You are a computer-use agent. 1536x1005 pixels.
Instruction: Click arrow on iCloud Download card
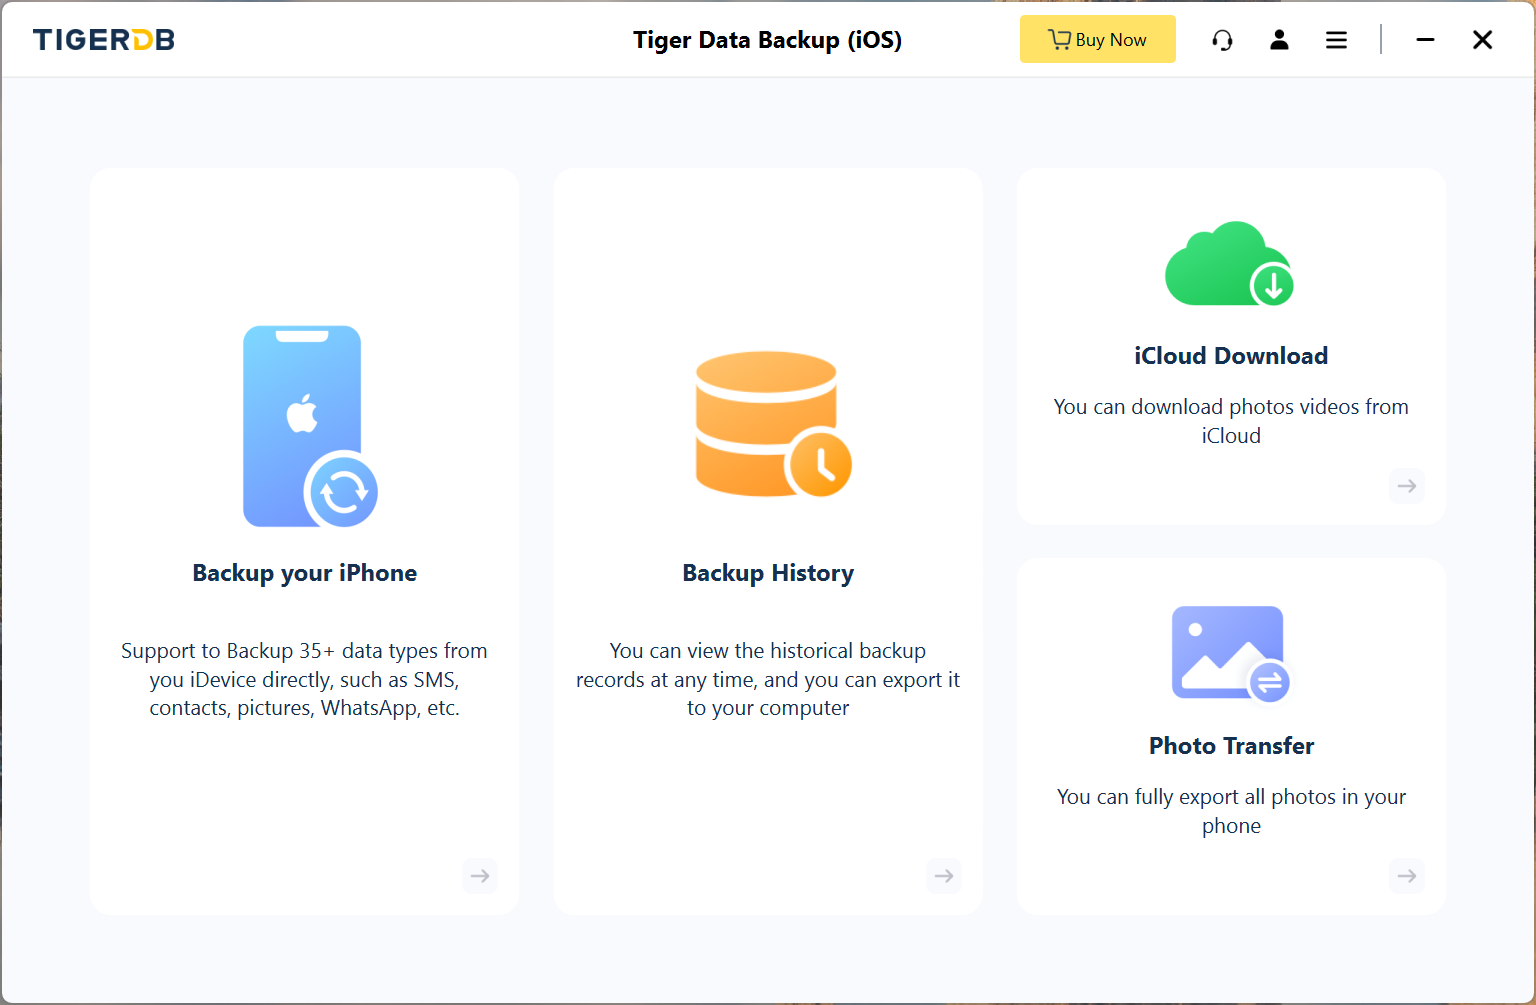click(x=1407, y=486)
